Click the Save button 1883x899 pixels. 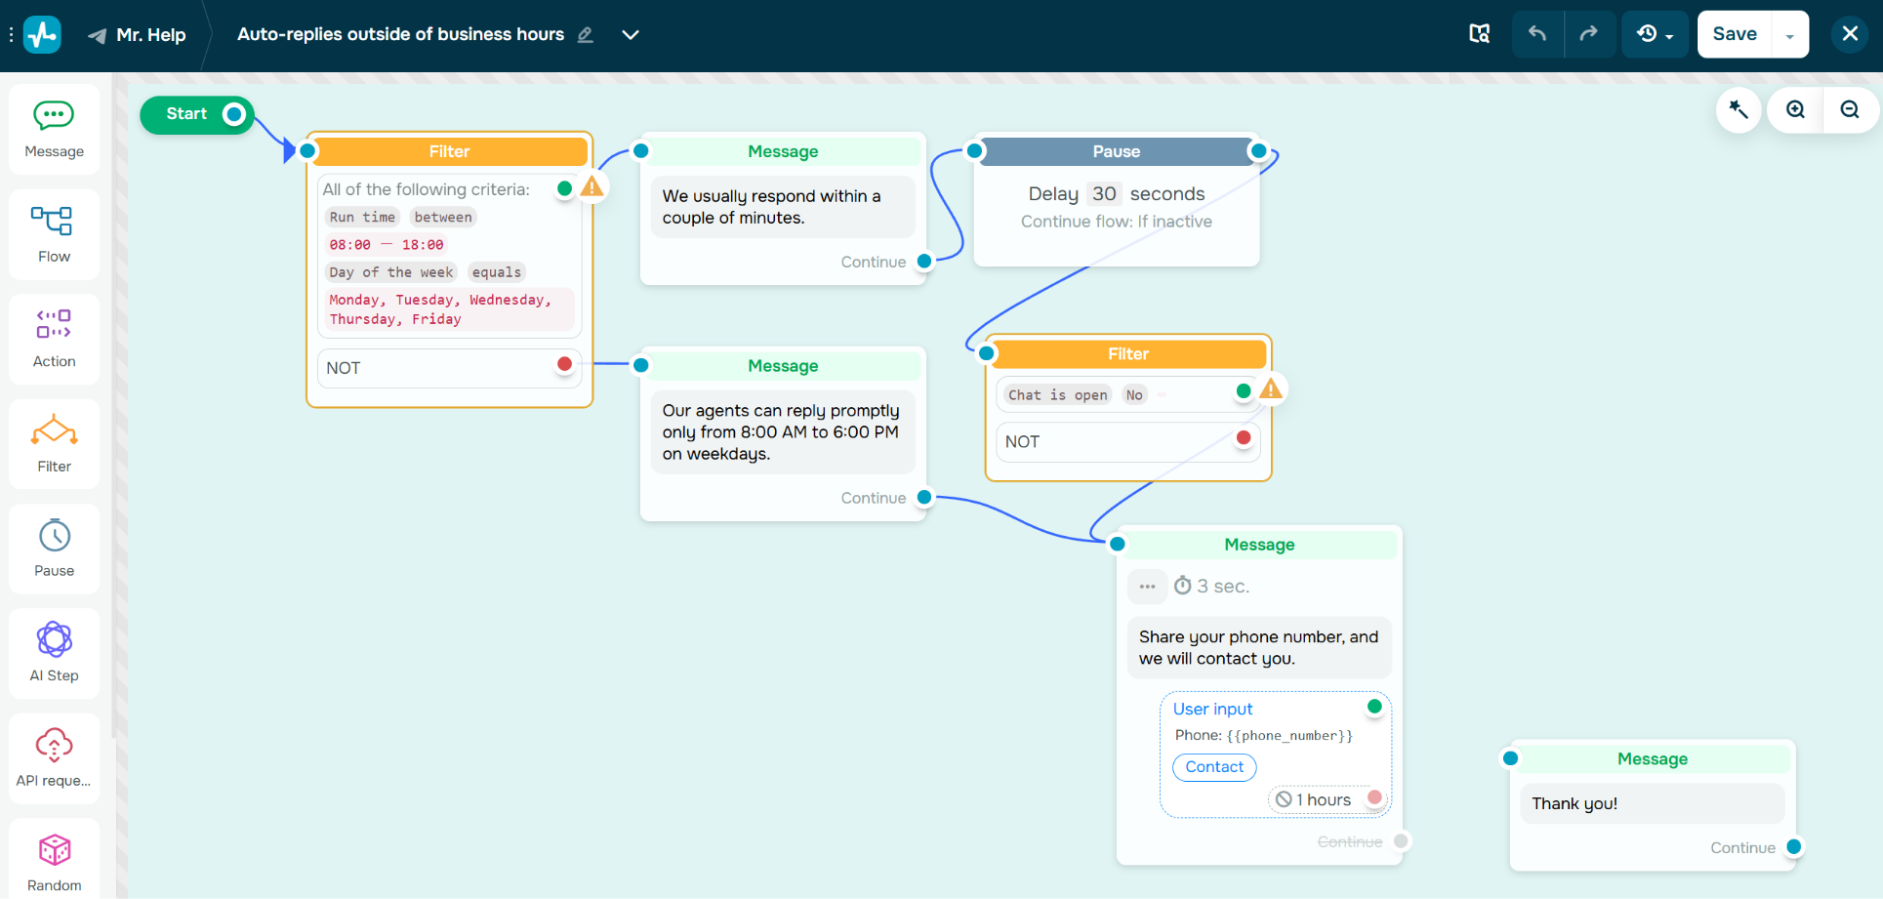point(1734,34)
